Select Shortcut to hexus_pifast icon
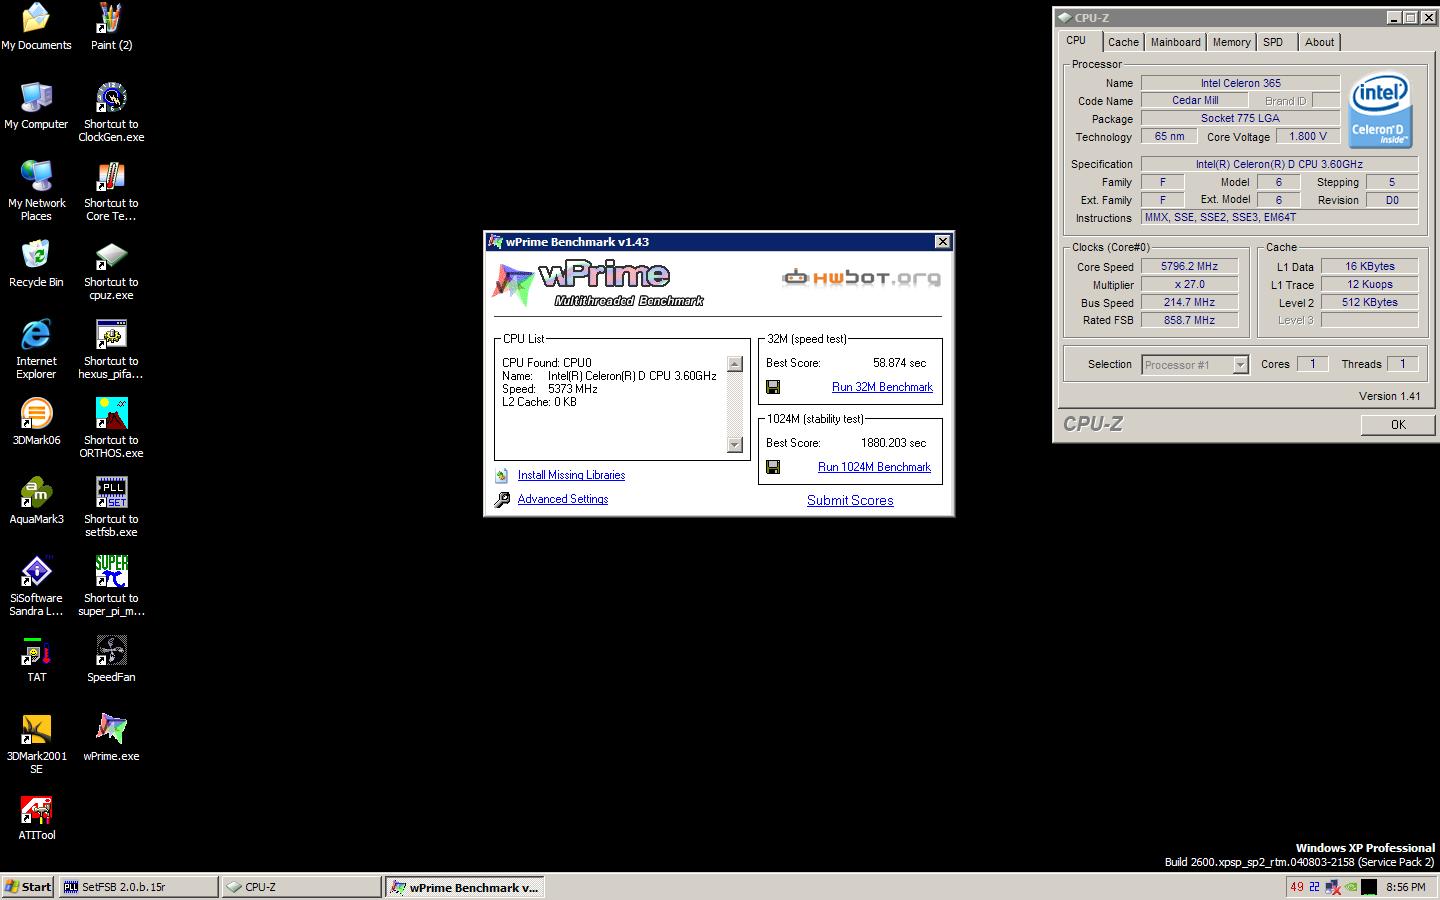This screenshot has height=900, width=1440. click(111, 348)
